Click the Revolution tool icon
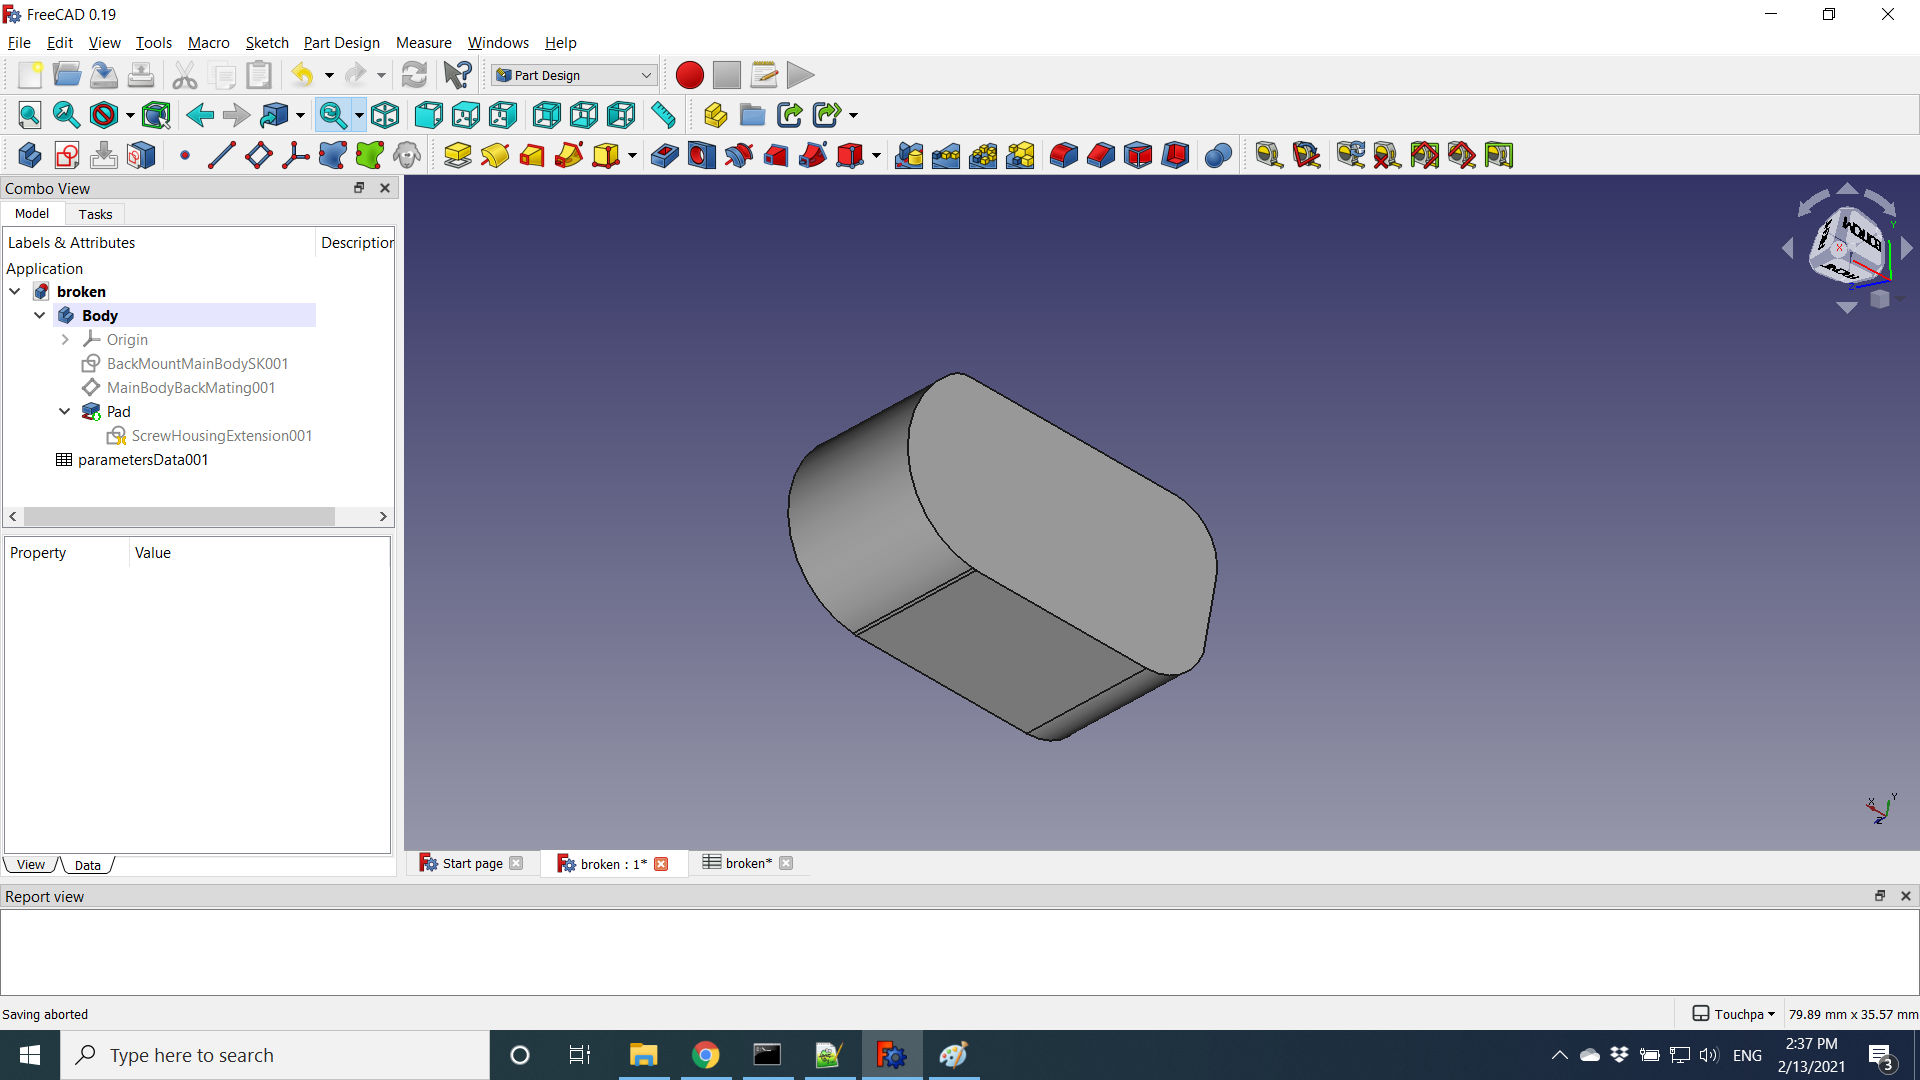Viewport: 1920px width, 1080px height. [494, 155]
